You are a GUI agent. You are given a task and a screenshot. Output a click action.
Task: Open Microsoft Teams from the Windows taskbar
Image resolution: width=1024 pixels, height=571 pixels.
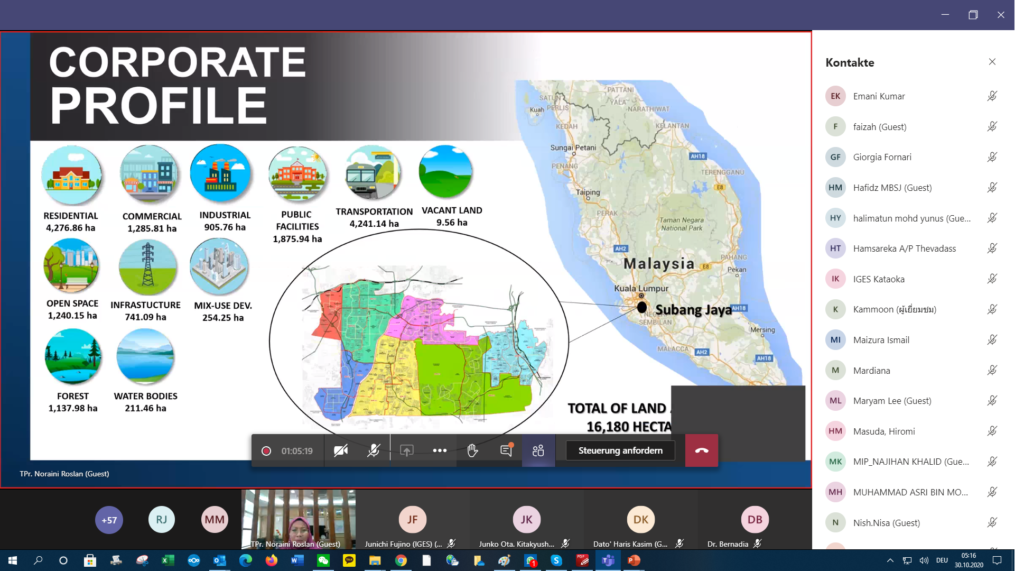607,561
